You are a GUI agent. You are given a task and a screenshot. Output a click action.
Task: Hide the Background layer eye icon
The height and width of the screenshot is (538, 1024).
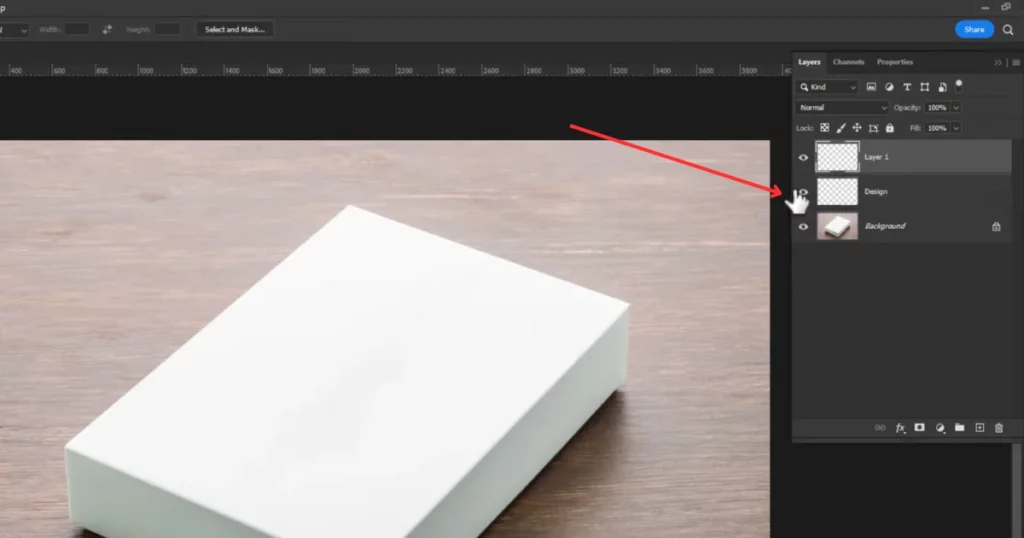coord(803,227)
